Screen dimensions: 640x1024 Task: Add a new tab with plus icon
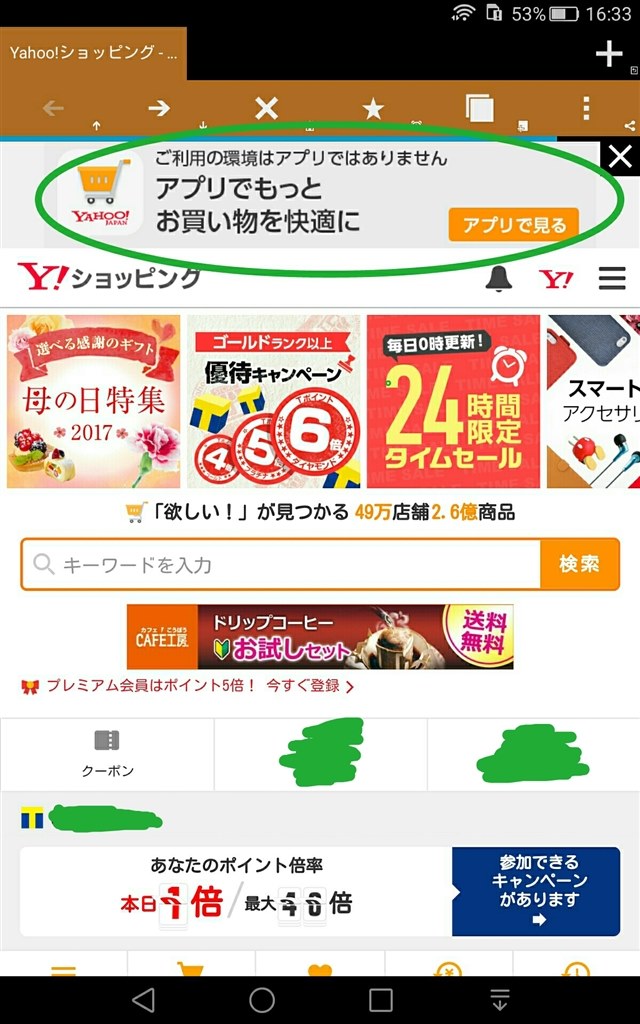(609, 54)
